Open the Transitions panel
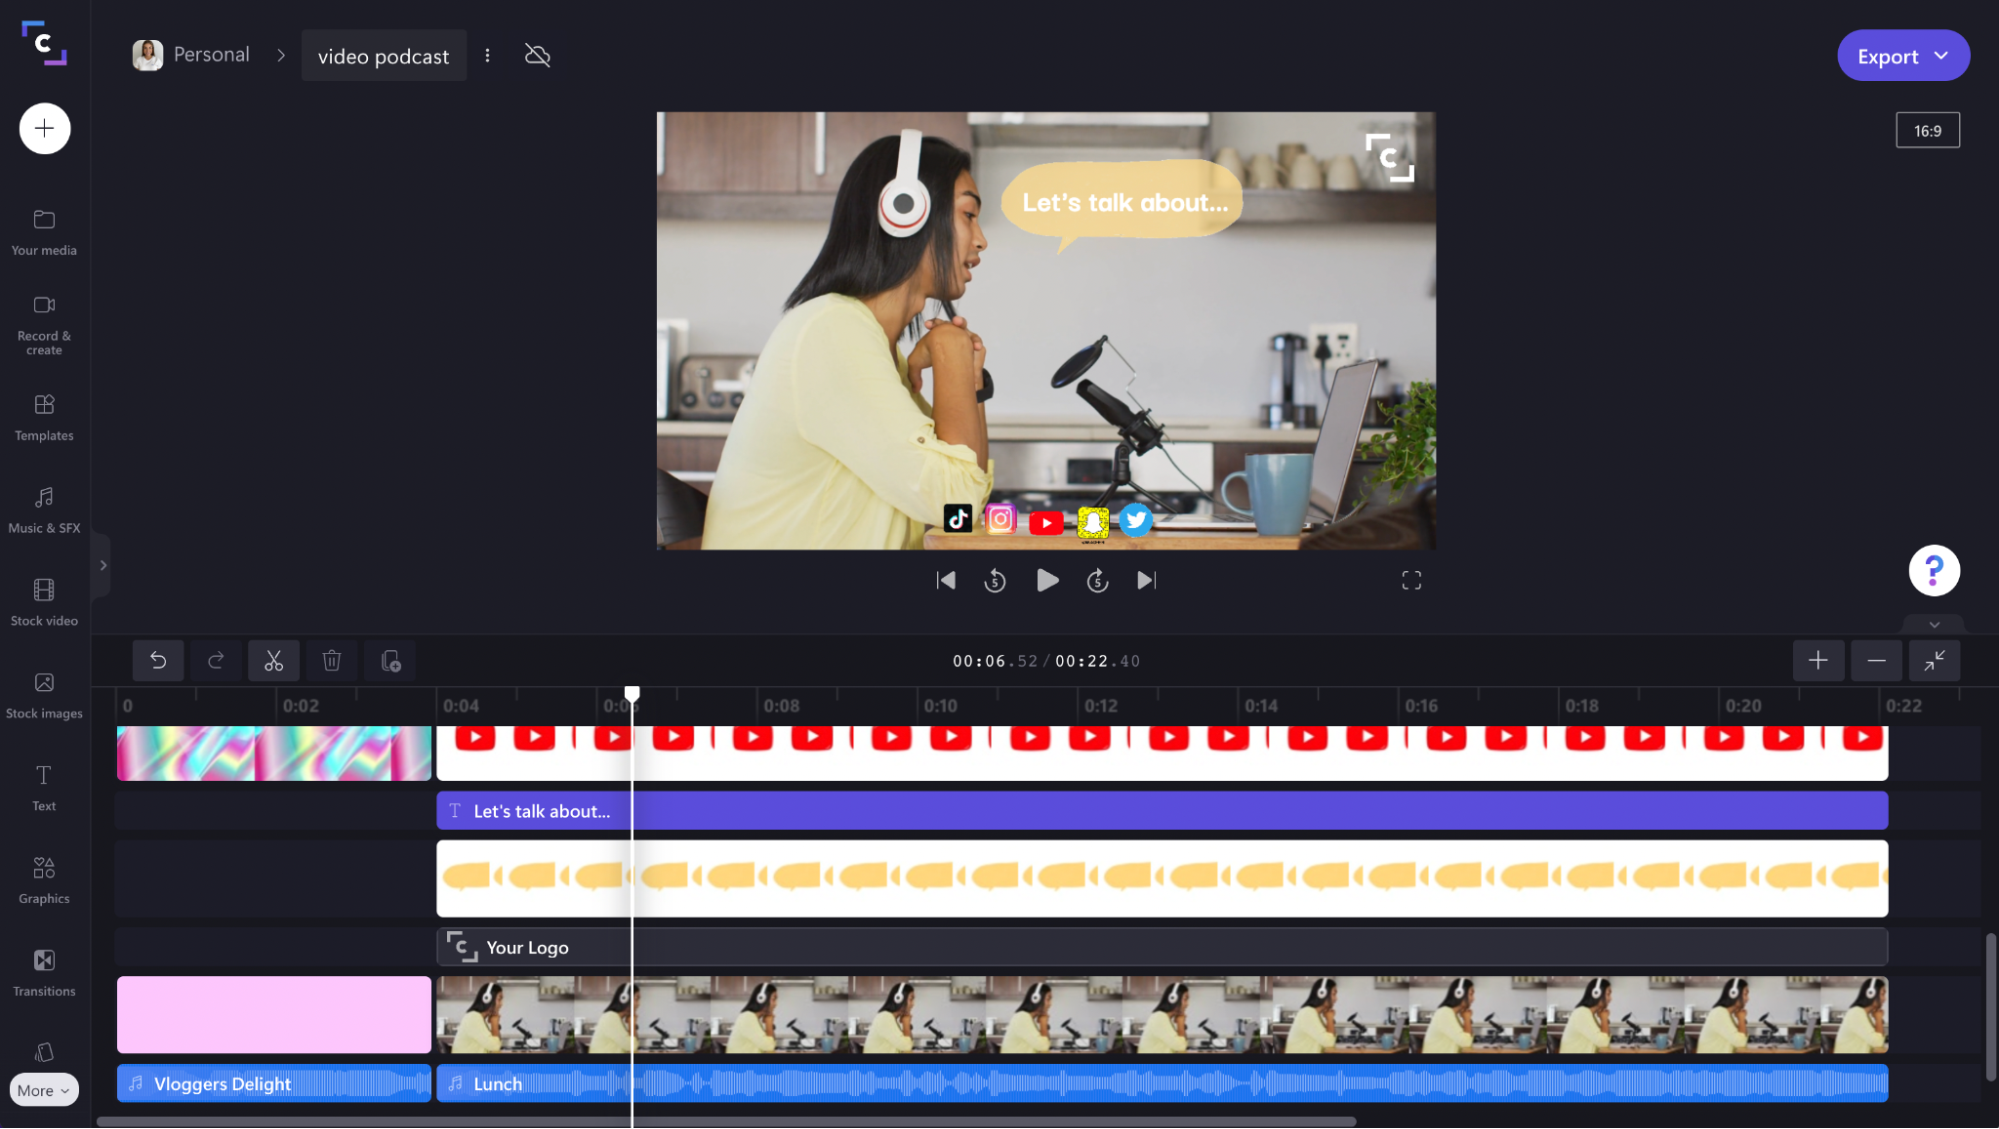Viewport: 1999px width, 1129px height. pyautogui.click(x=44, y=972)
